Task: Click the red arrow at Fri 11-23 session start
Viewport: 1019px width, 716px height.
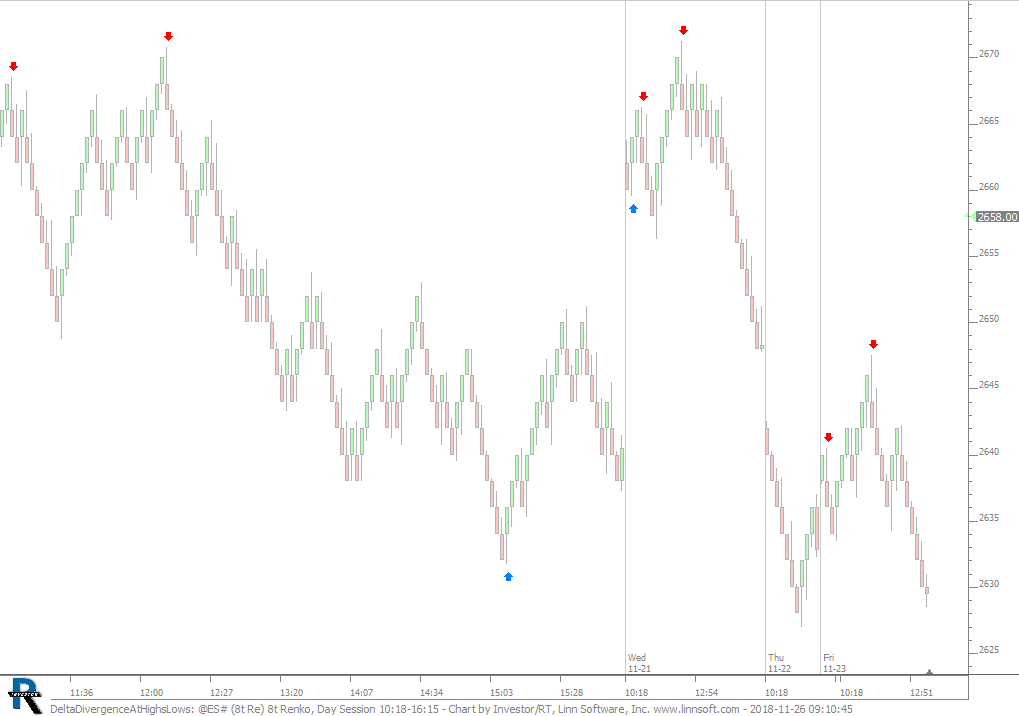Action: [828, 437]
